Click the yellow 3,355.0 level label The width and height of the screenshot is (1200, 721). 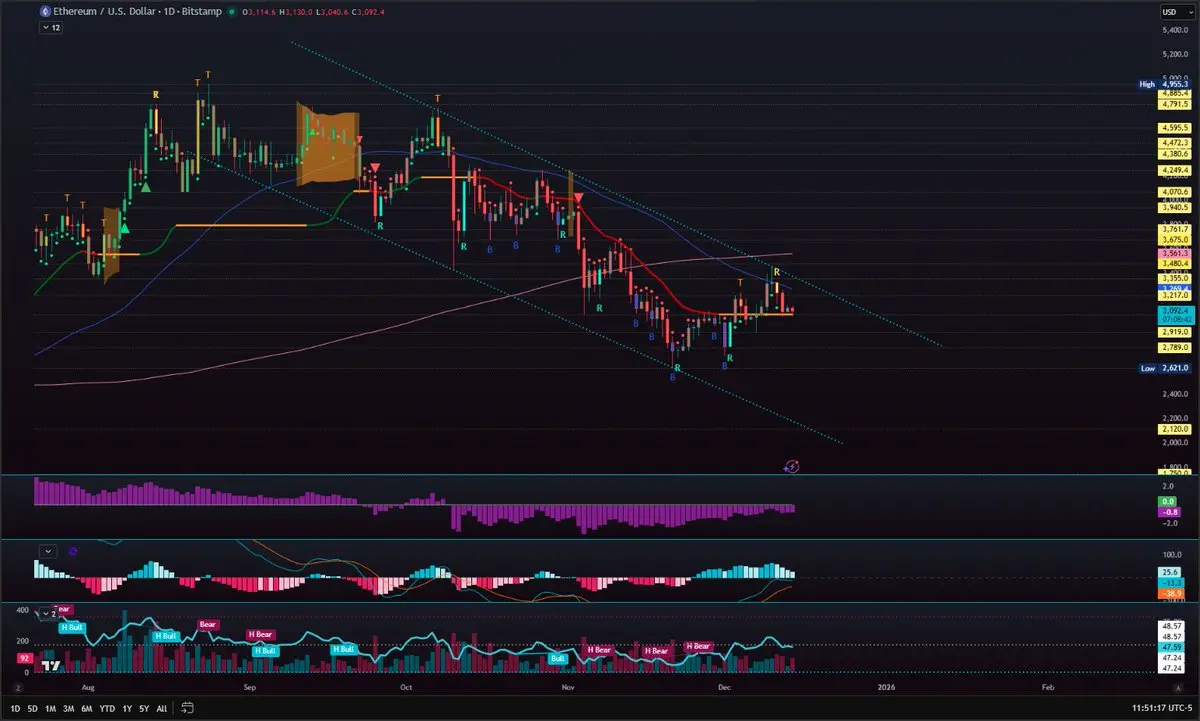pyautogui.click(x=1173, y=277)
